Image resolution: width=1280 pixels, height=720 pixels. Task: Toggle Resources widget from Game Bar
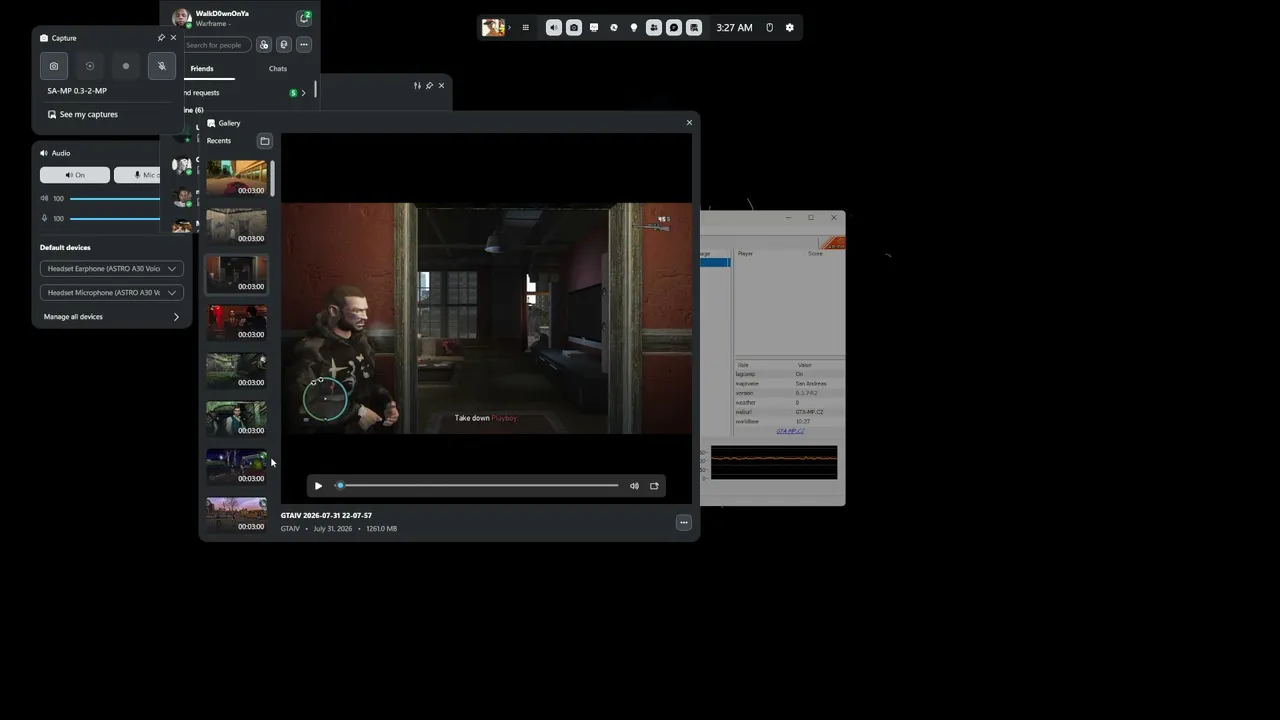614,28
